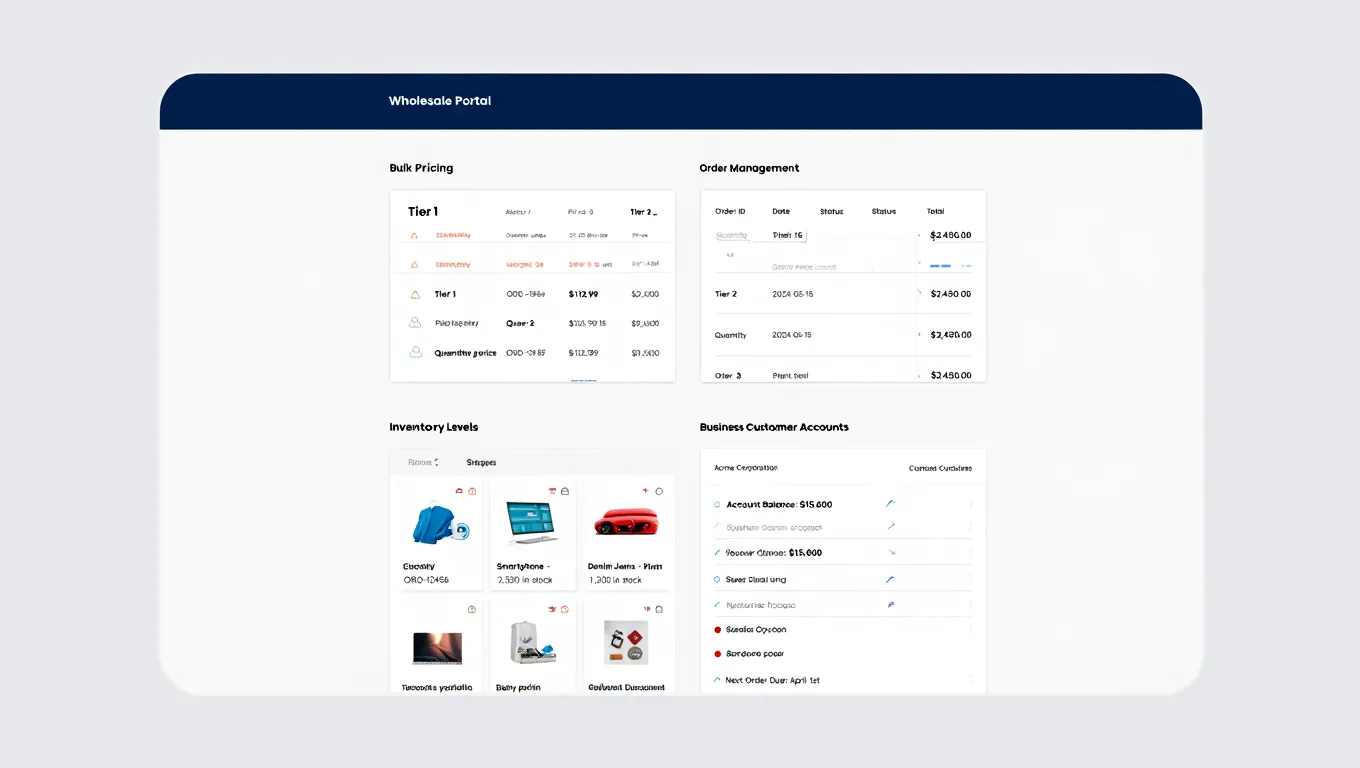Image resolution: width=1360 pixels, height=768 pixels.
Task: Open the Smartphone product thumbnail
Action: click(532, 523)
